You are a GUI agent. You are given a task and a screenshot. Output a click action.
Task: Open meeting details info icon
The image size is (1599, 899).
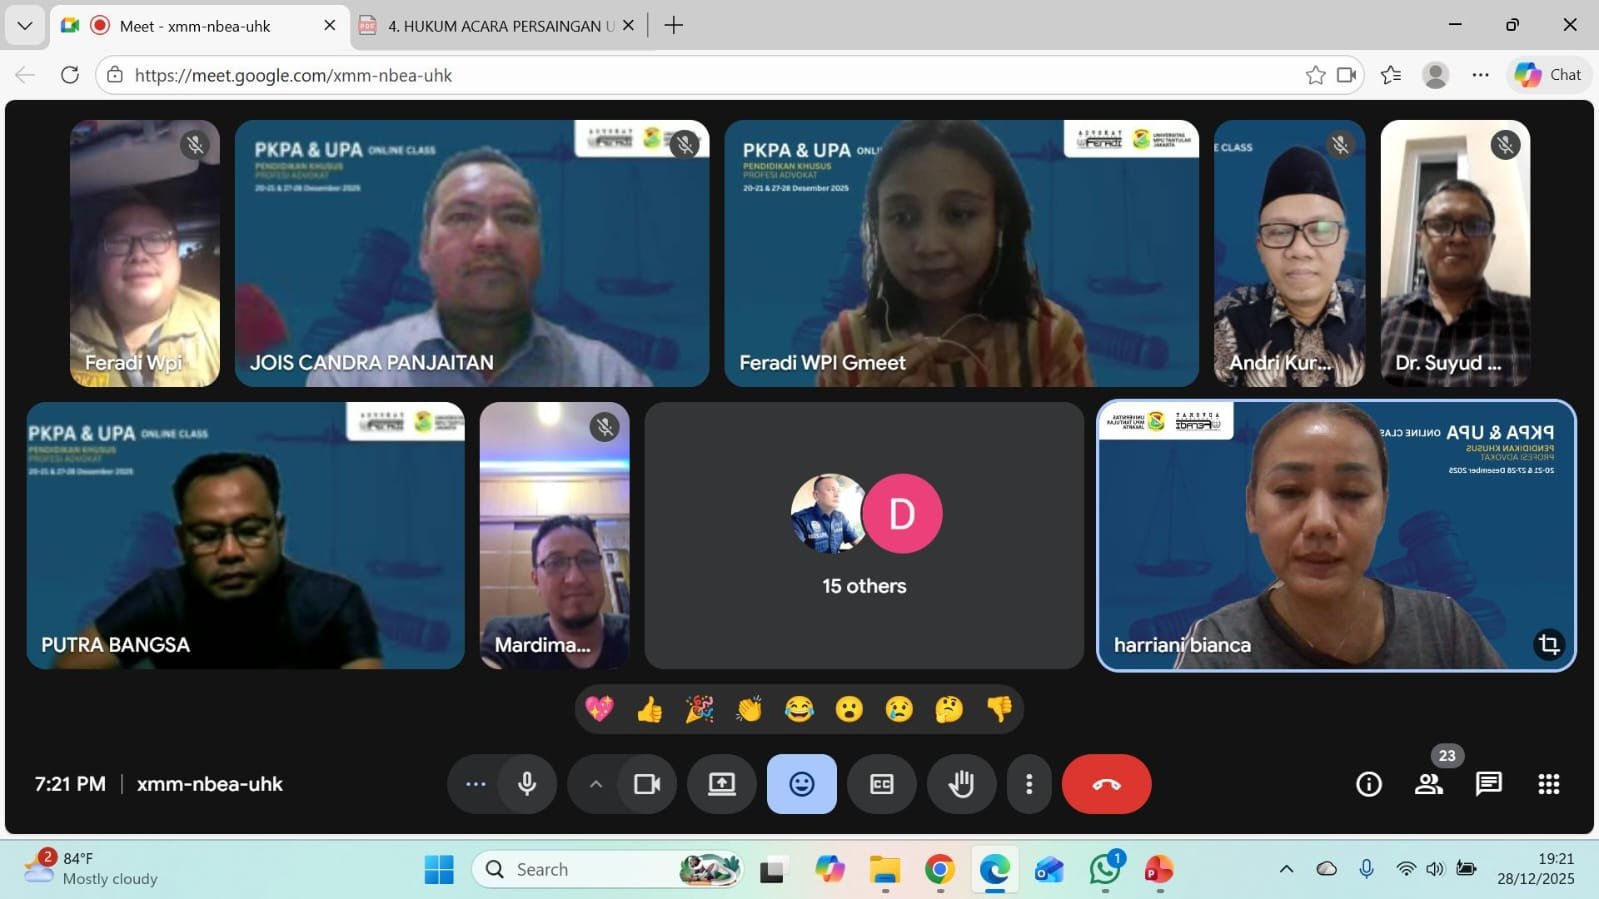pyautogui.click(x=1368, y=784)
